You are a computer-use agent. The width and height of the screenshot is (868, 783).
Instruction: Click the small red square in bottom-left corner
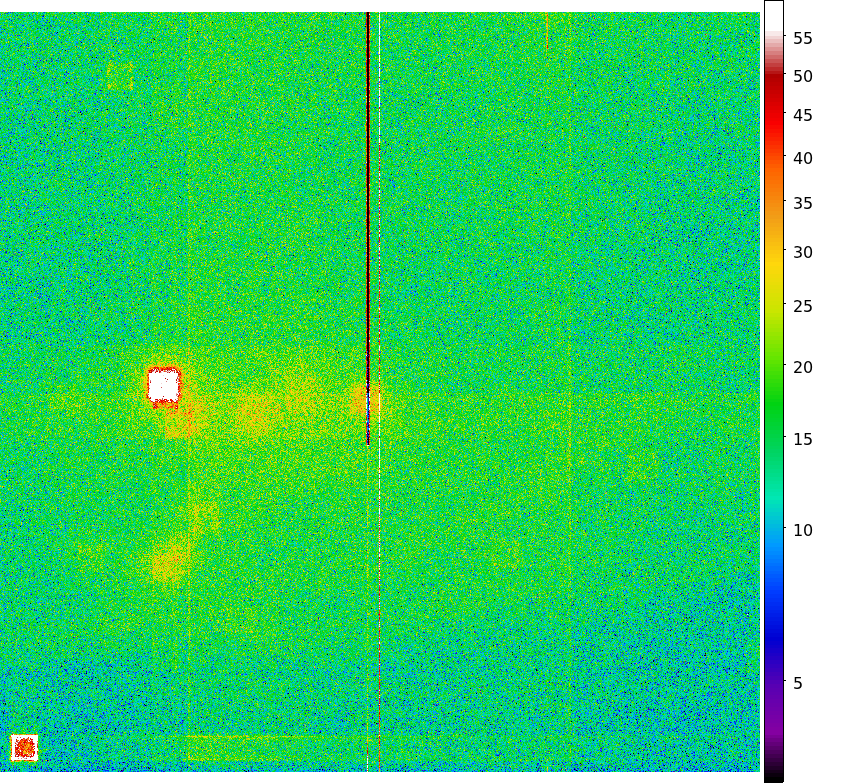pos(24,747)
